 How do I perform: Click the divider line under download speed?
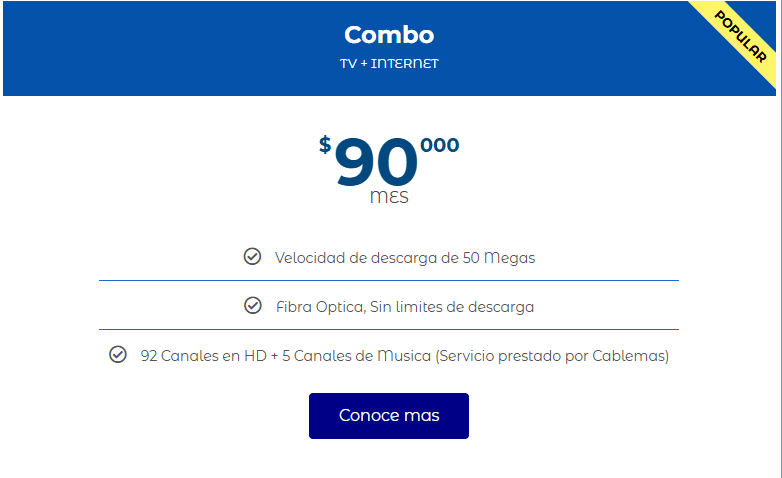389,281
